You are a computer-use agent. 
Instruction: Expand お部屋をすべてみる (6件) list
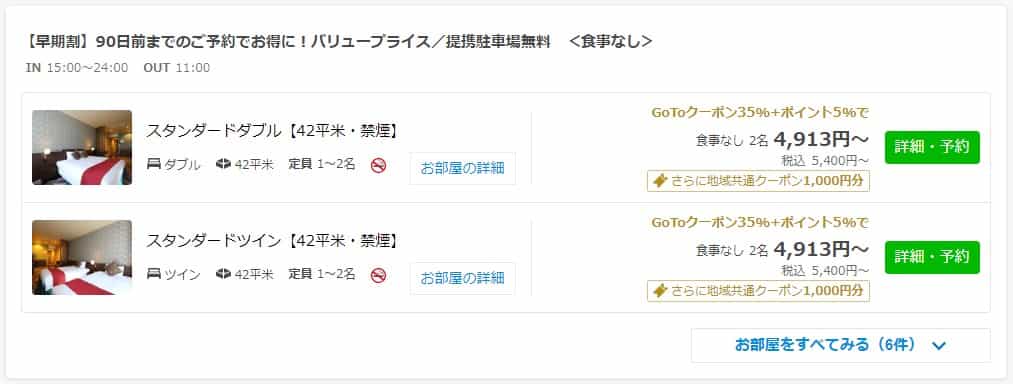point(841,345)
